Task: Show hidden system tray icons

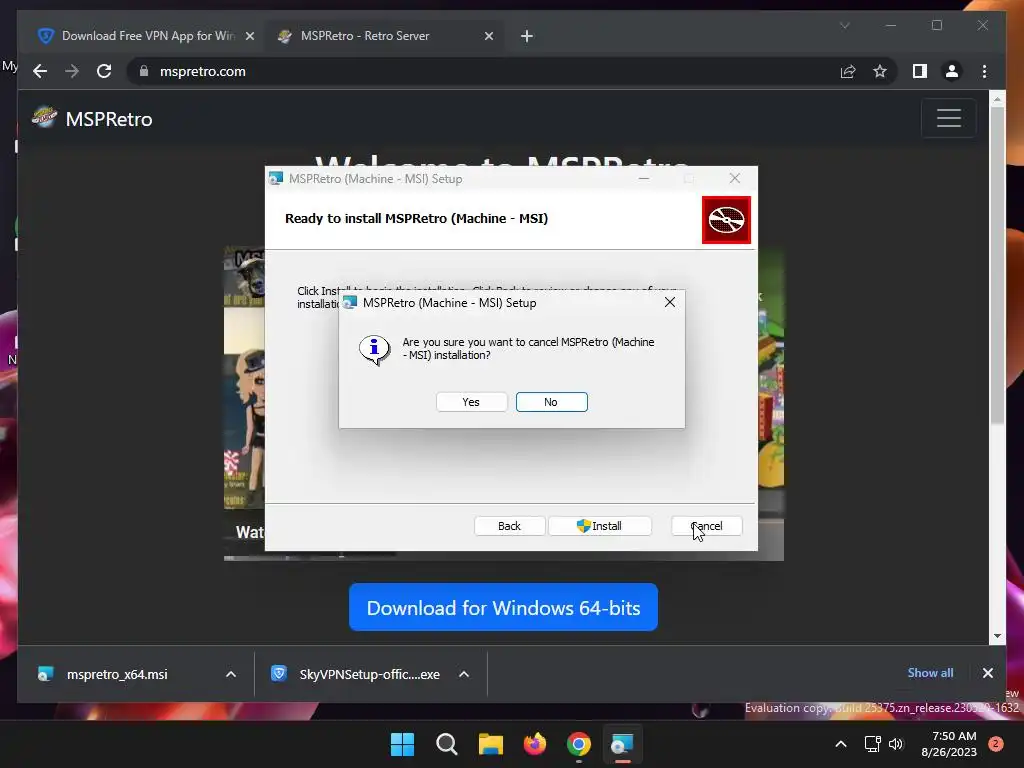Action: click(x=841, y=744)
